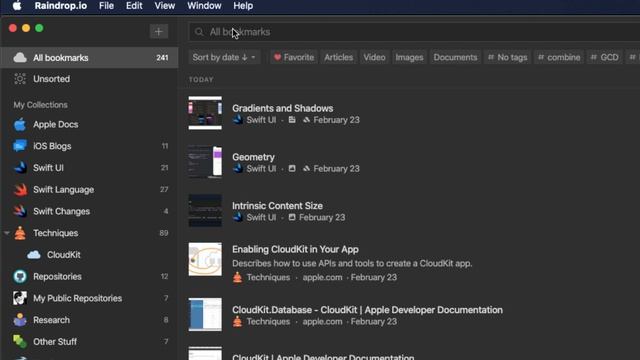
Task: Open Gradients and Shadows thumbnail
Action: (x=205, y=113)
